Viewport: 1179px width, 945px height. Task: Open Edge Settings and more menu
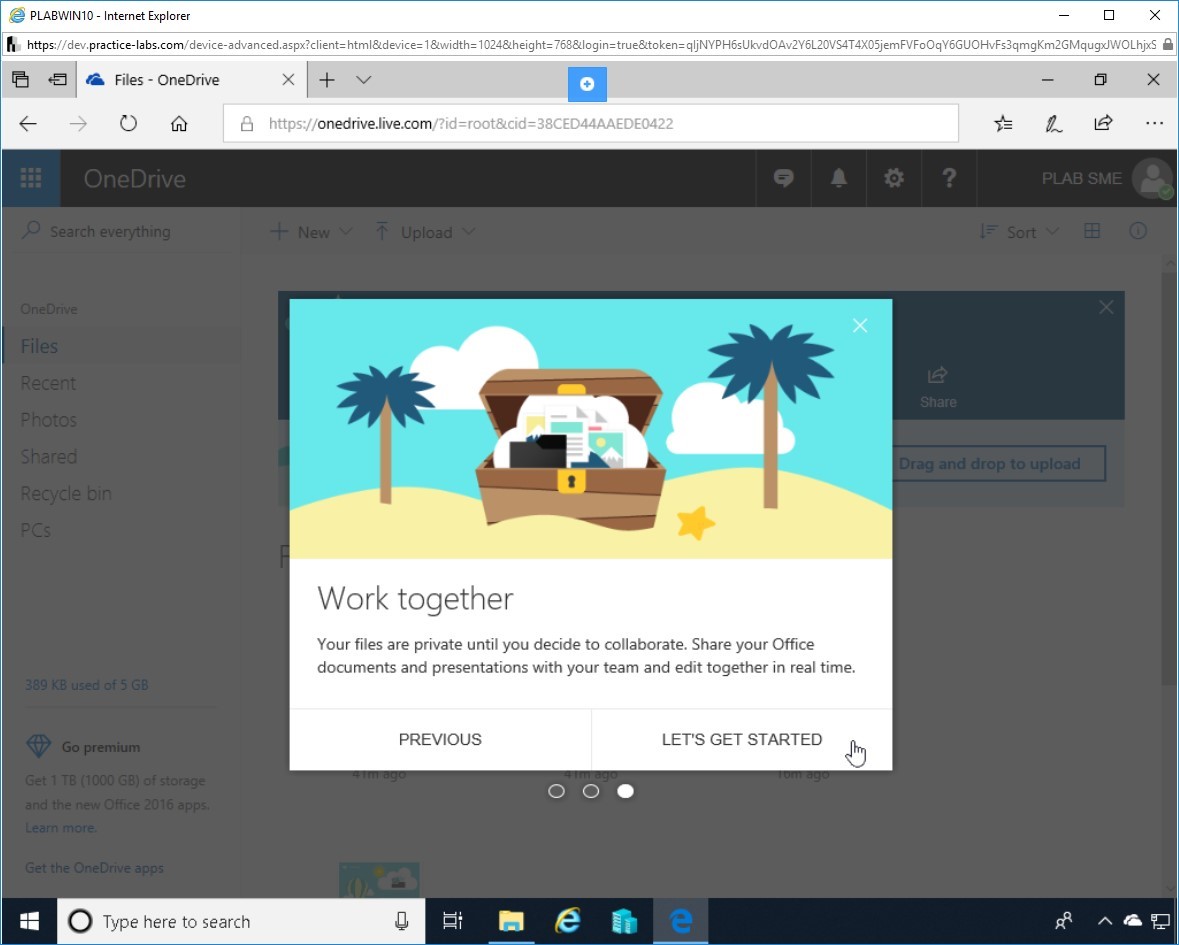[x=1154, y=124]
